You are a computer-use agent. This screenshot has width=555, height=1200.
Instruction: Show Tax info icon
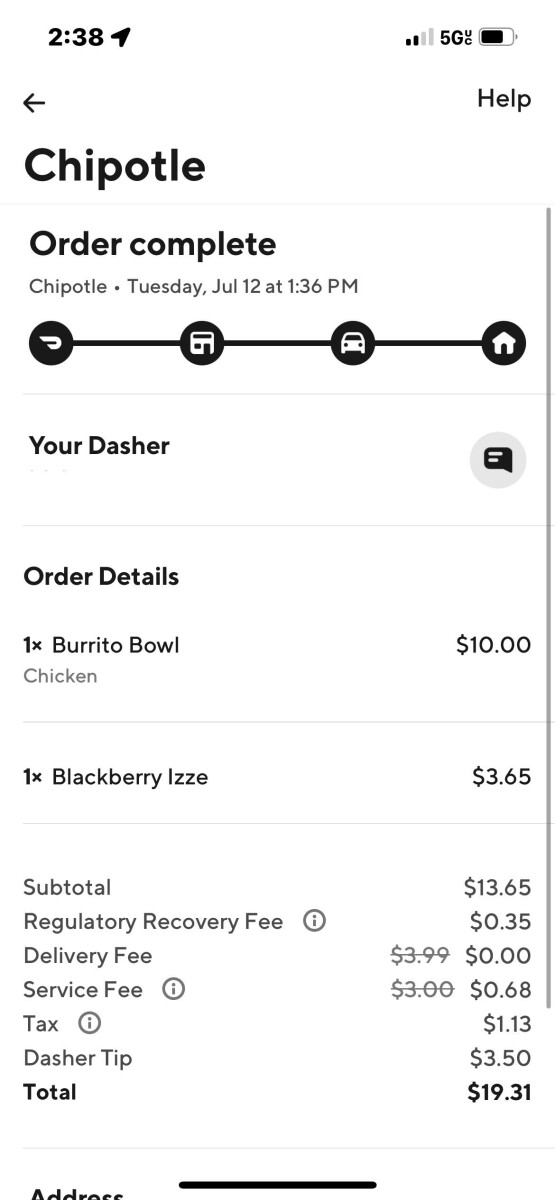coord(90,1023)
